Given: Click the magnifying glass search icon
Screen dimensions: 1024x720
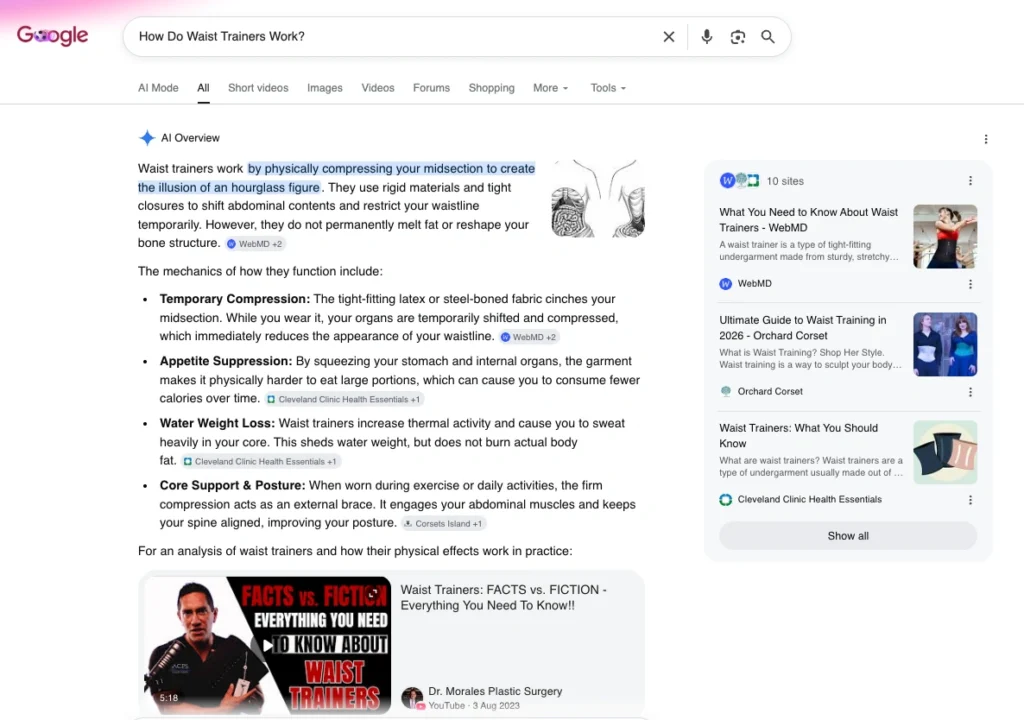Looking at the screenshot, I should click(768, 37).
